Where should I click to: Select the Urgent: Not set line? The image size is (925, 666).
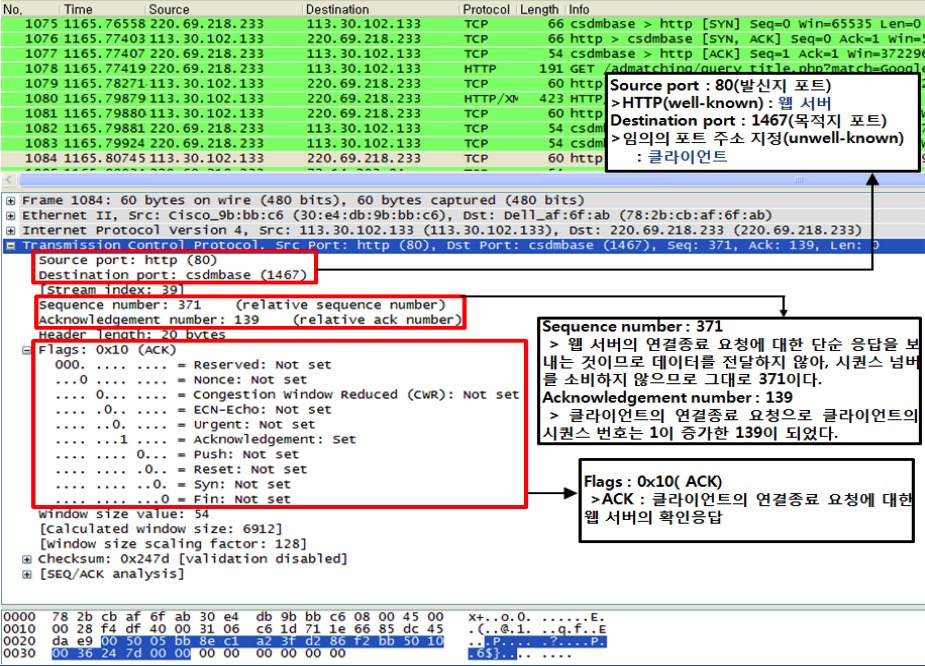coord(185,425)
